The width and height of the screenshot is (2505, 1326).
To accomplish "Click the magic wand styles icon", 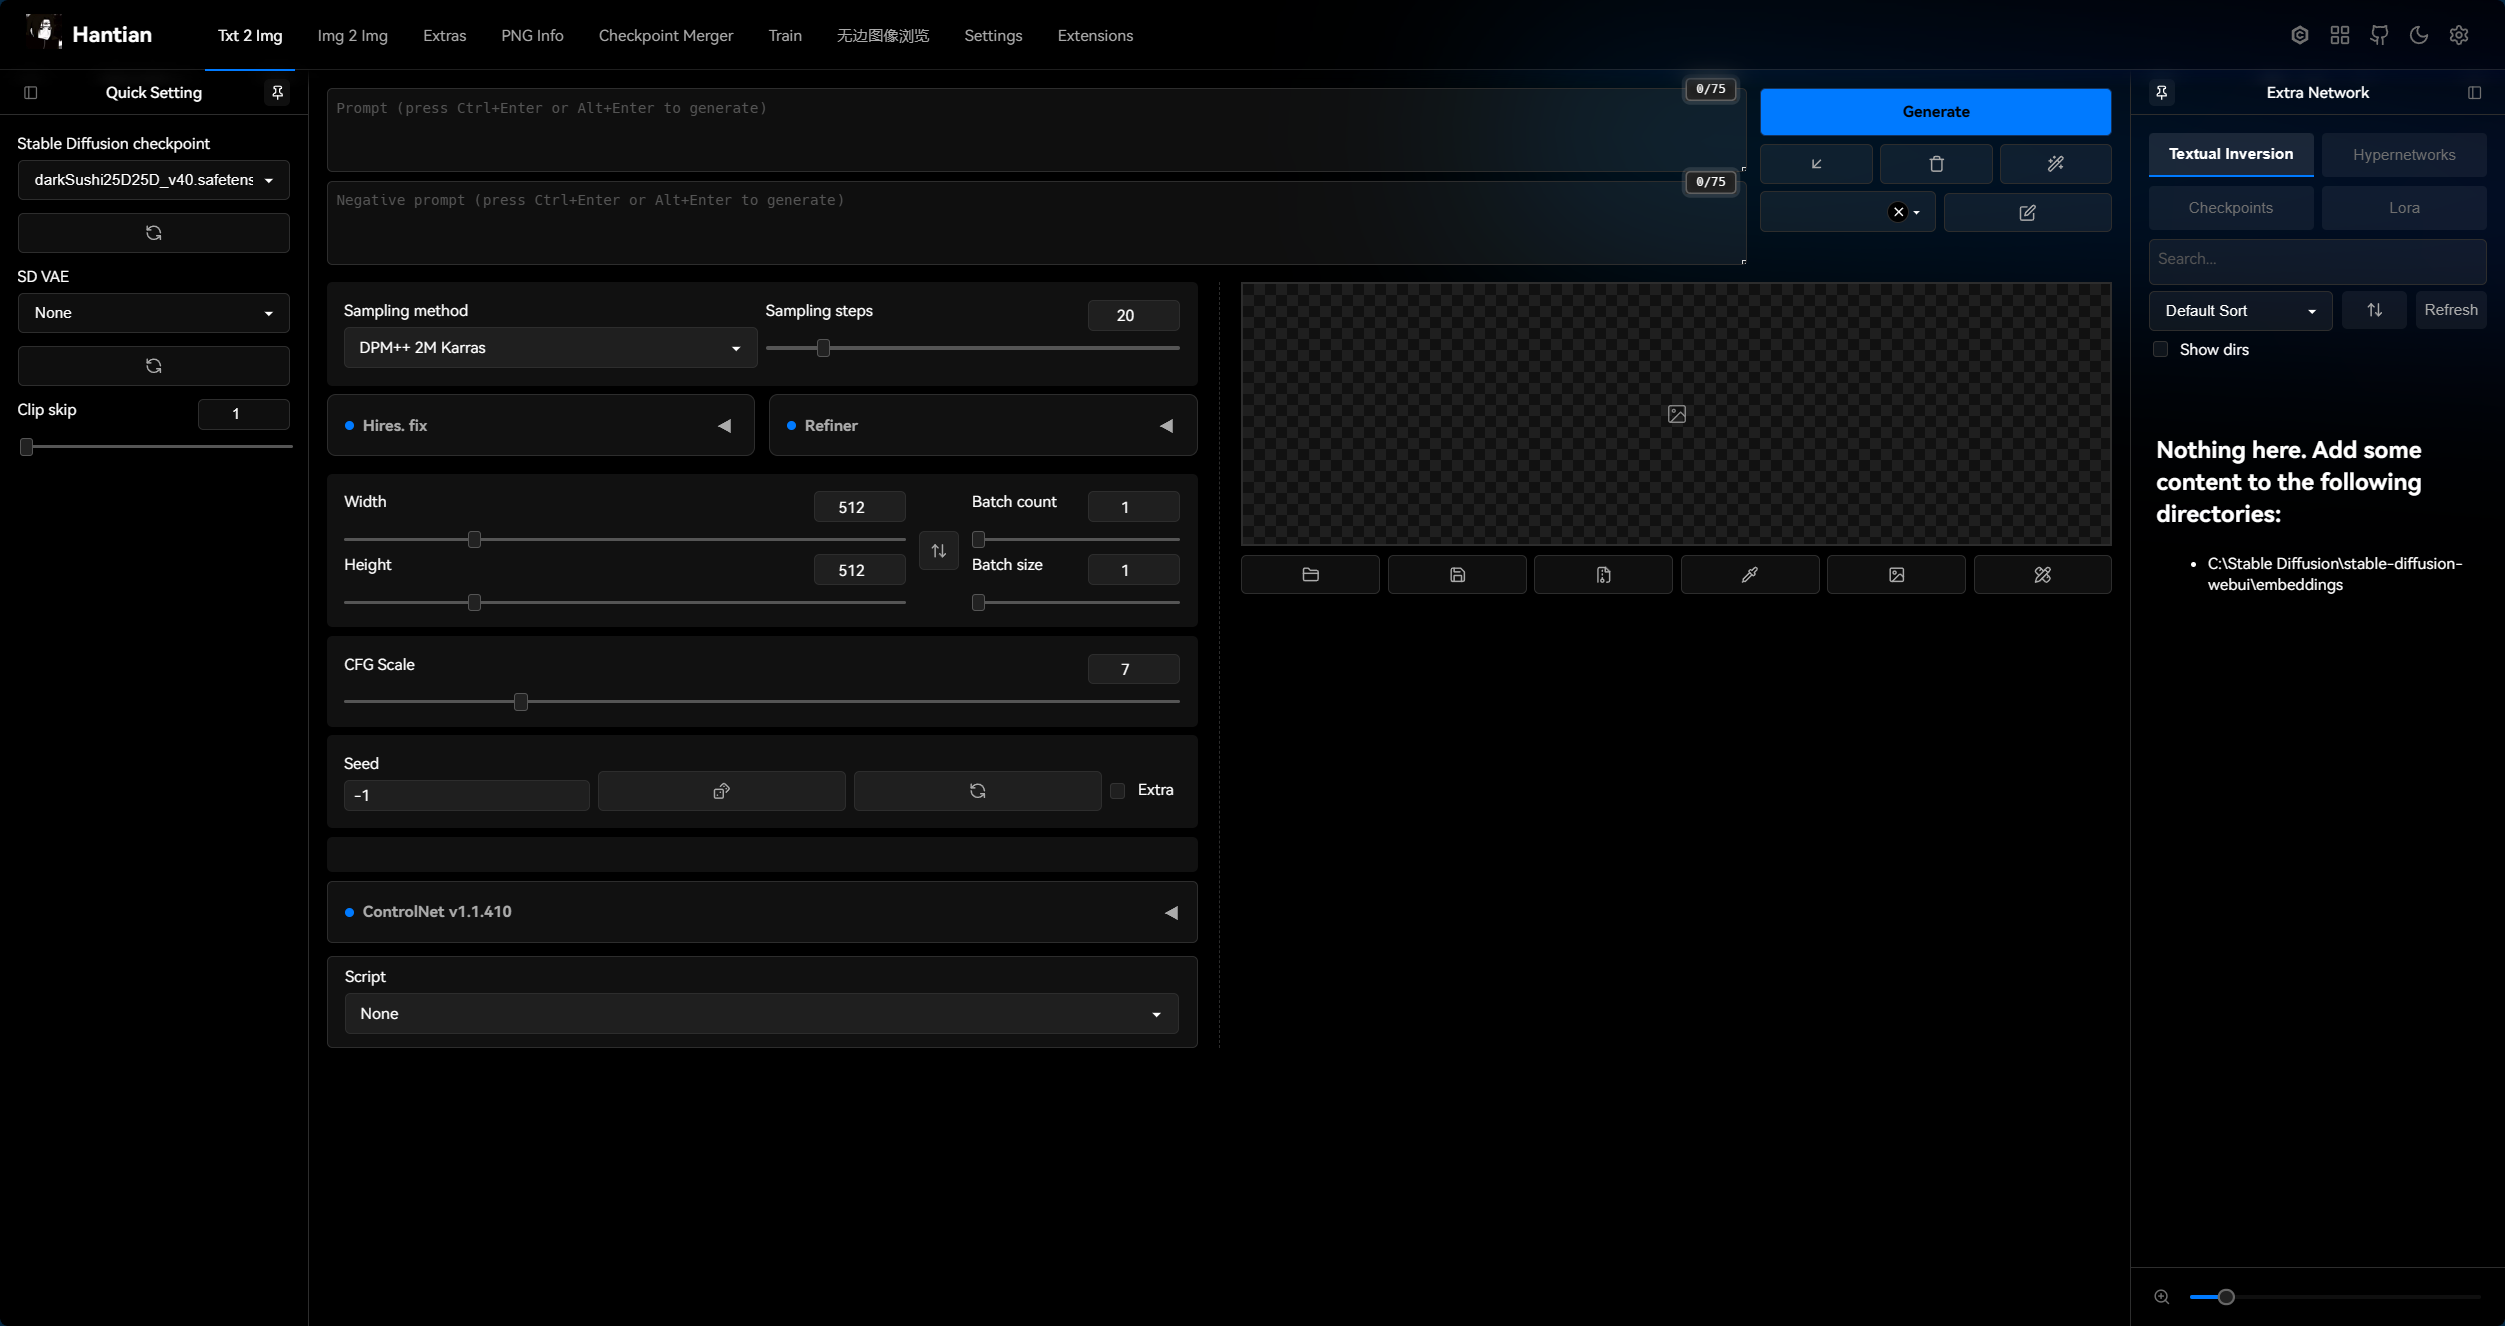I will pyautogui.click(x=2055, y=164).
